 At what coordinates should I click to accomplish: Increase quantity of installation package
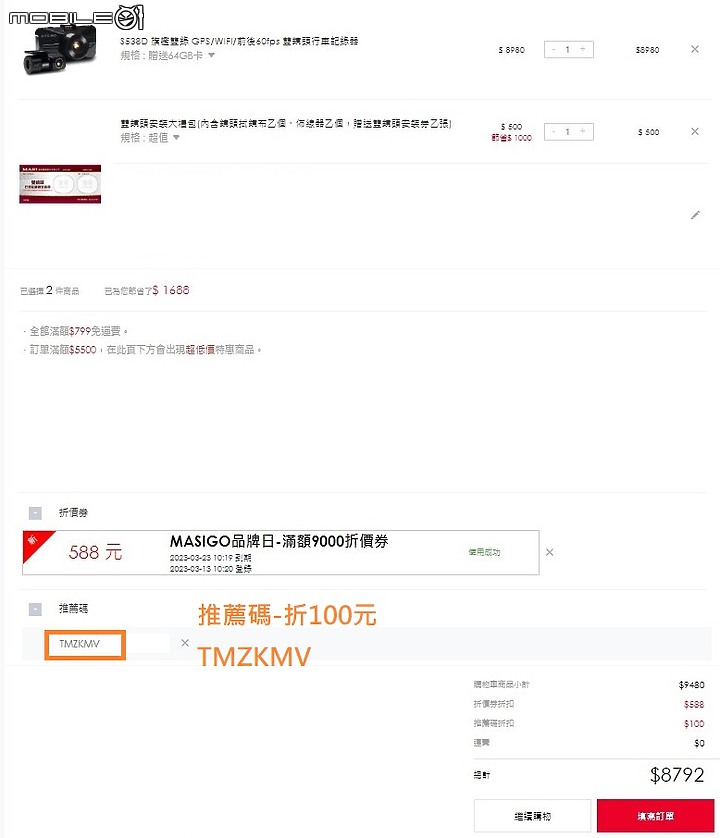583,131
